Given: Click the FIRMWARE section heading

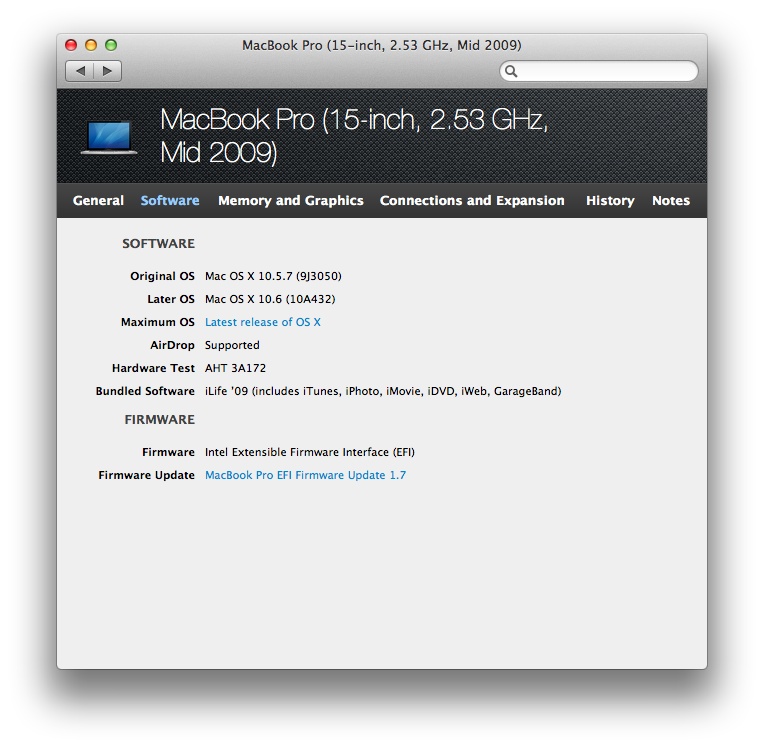Looking at the screenshot, I should 160,420.
